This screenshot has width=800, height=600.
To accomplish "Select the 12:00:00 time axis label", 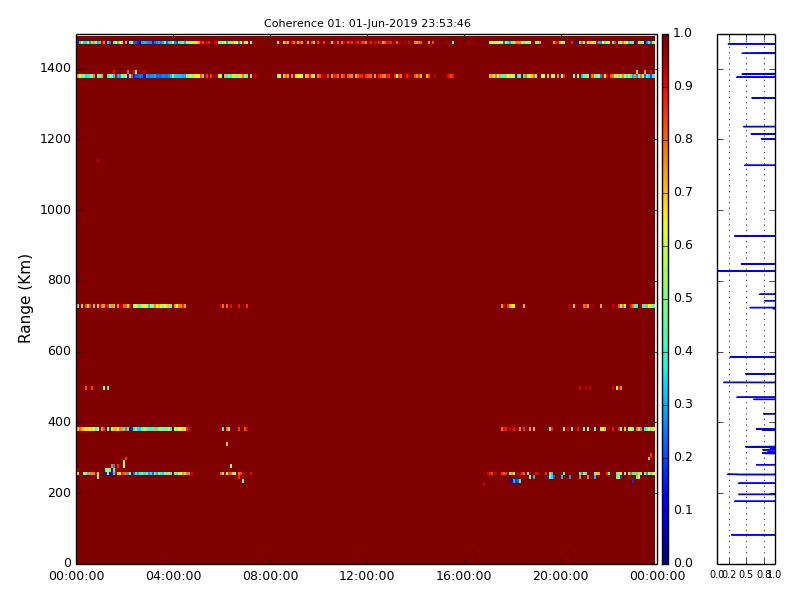I will click(367, 576).
